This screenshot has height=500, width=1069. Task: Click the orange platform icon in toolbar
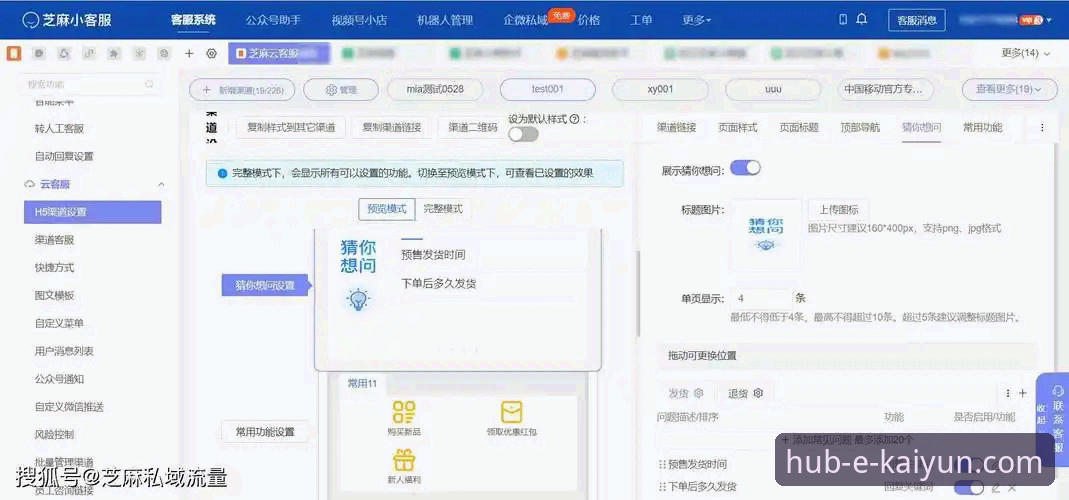(x=14, y=53)
